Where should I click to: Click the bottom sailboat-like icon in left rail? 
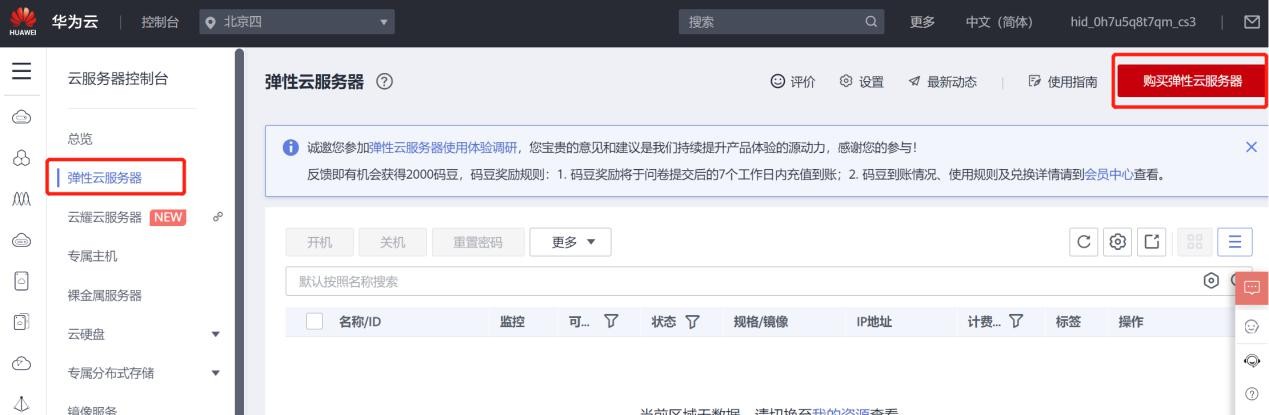pos(19,405)
